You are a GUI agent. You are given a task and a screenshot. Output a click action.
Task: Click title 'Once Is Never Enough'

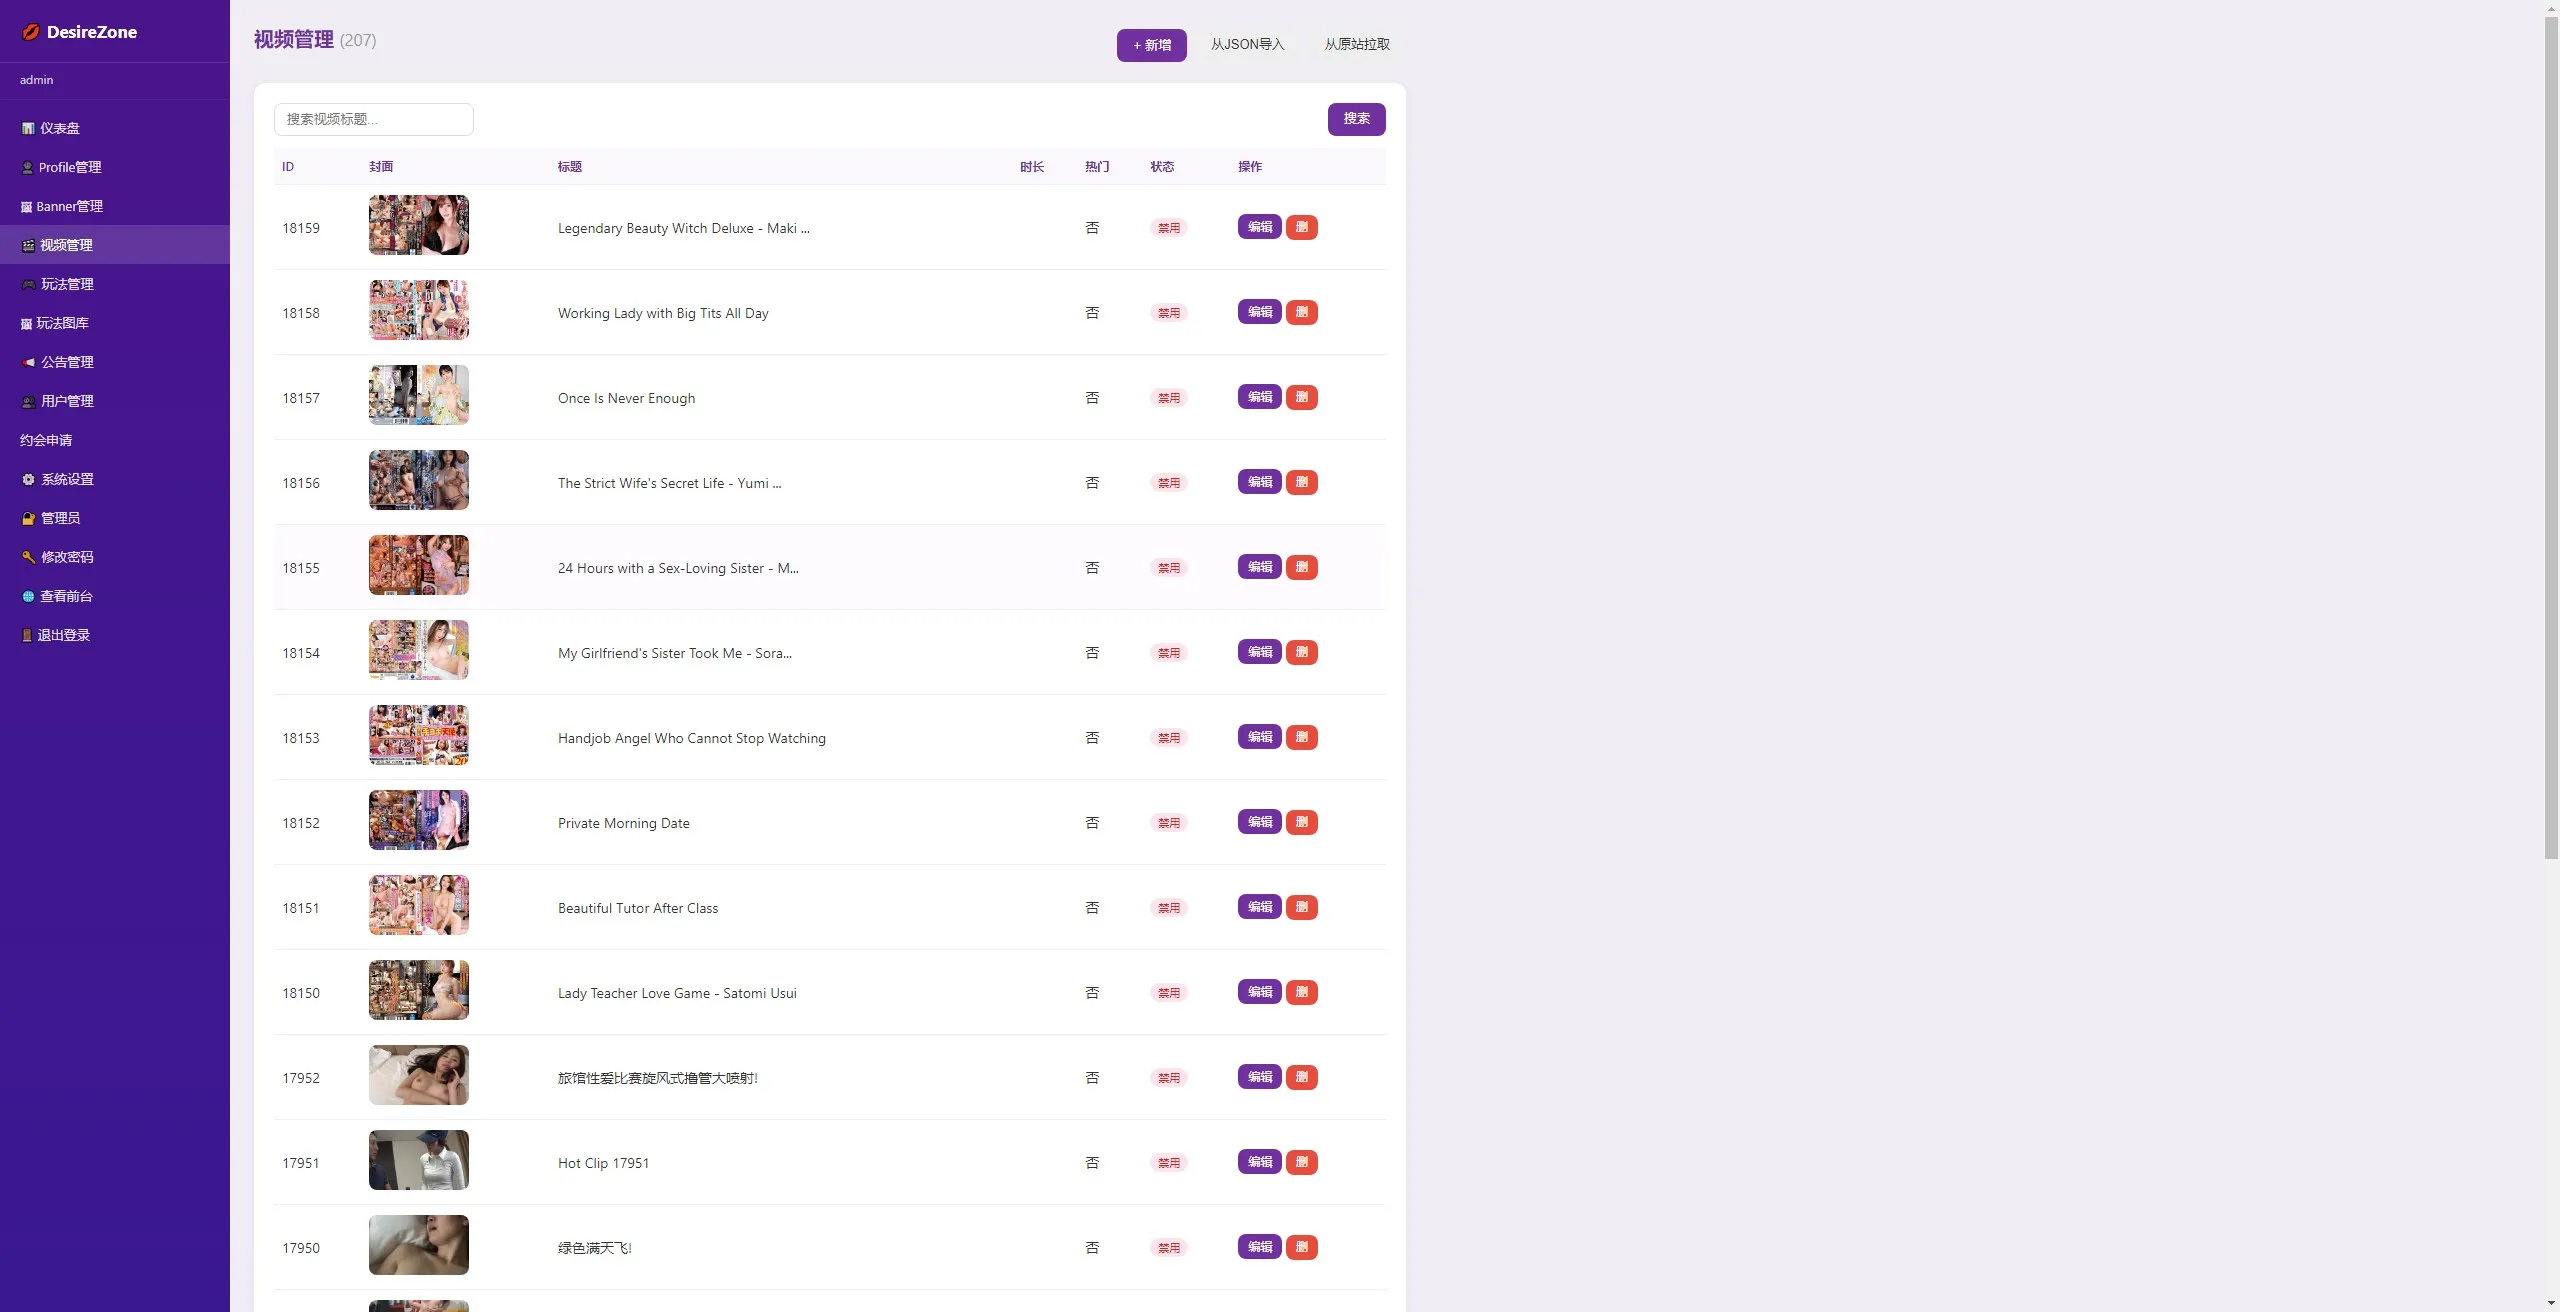click(x=626, y=398)
